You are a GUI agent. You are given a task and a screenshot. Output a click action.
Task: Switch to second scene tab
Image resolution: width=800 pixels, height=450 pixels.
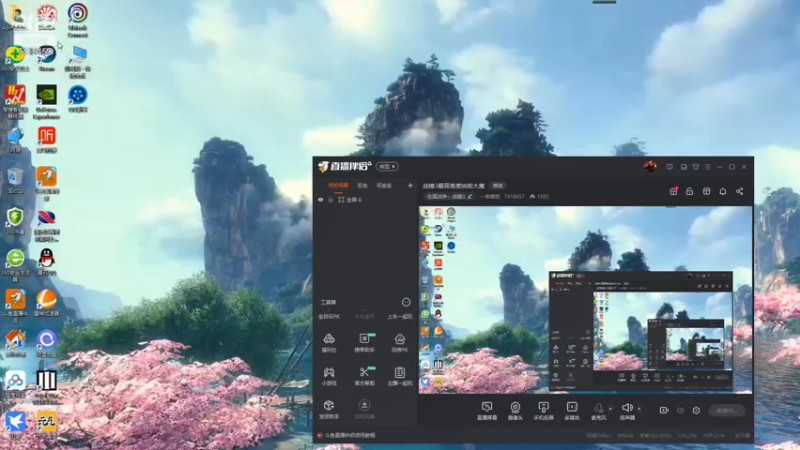click(362, 185)
